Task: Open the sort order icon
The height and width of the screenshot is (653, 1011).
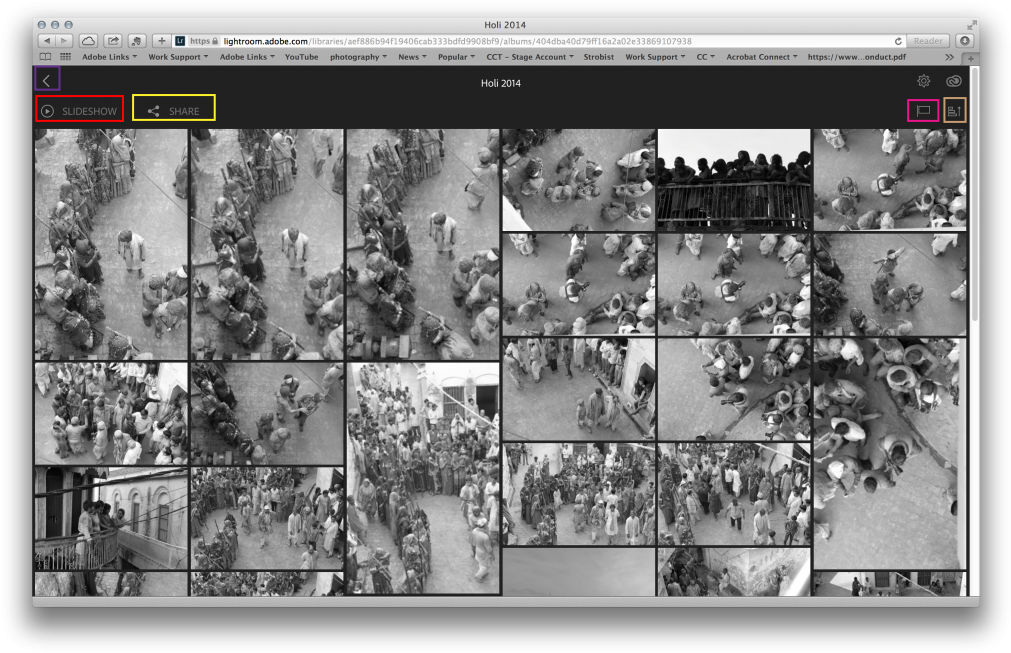Action: coord(954,111)
